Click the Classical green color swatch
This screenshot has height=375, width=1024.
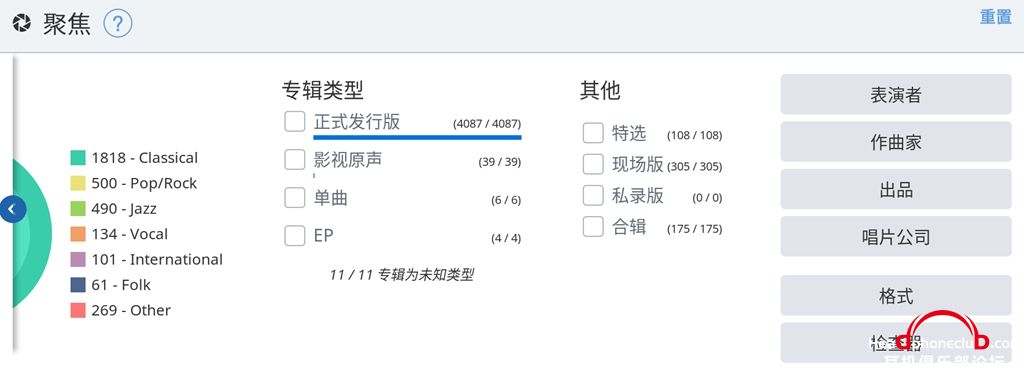[x=78, y=158]
